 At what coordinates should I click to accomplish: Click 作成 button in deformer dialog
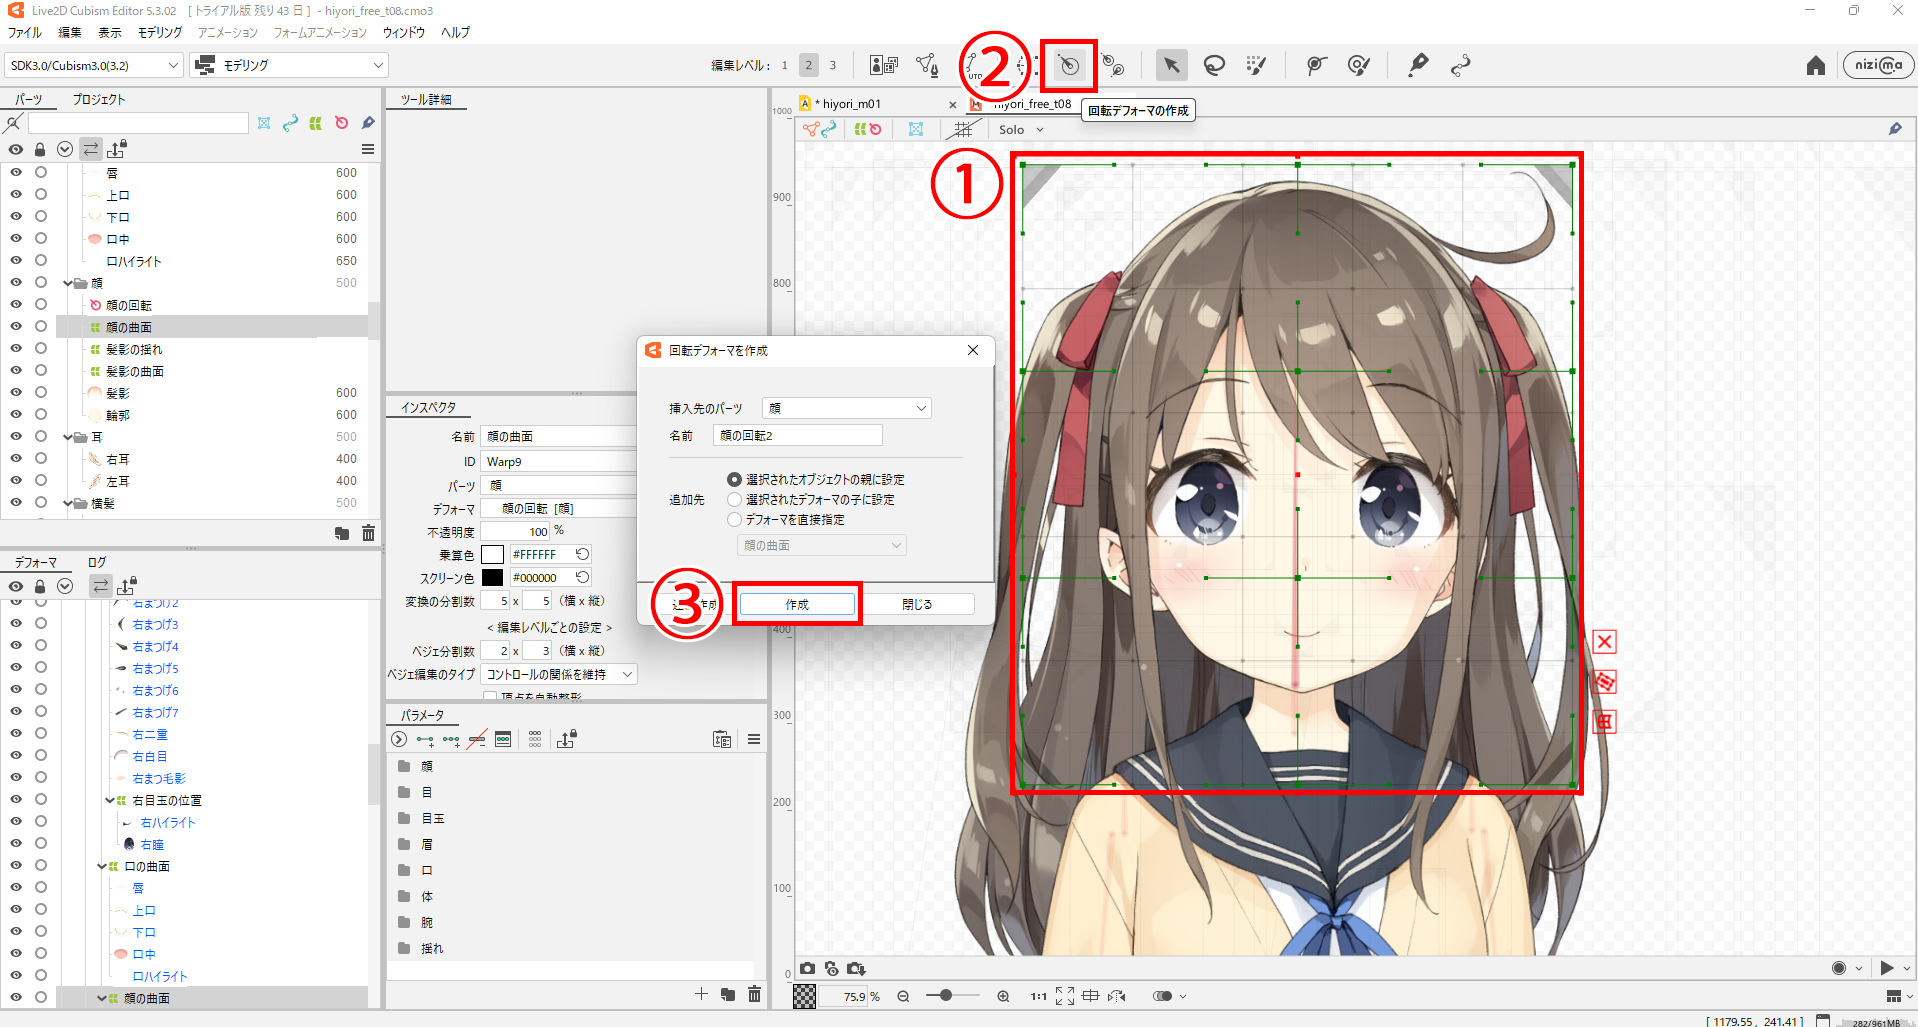tap(797, 605)
